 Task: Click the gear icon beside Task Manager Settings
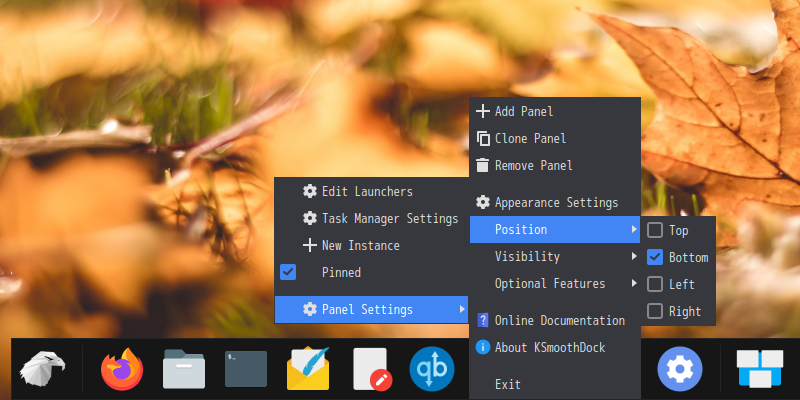[x=310, y=218]
